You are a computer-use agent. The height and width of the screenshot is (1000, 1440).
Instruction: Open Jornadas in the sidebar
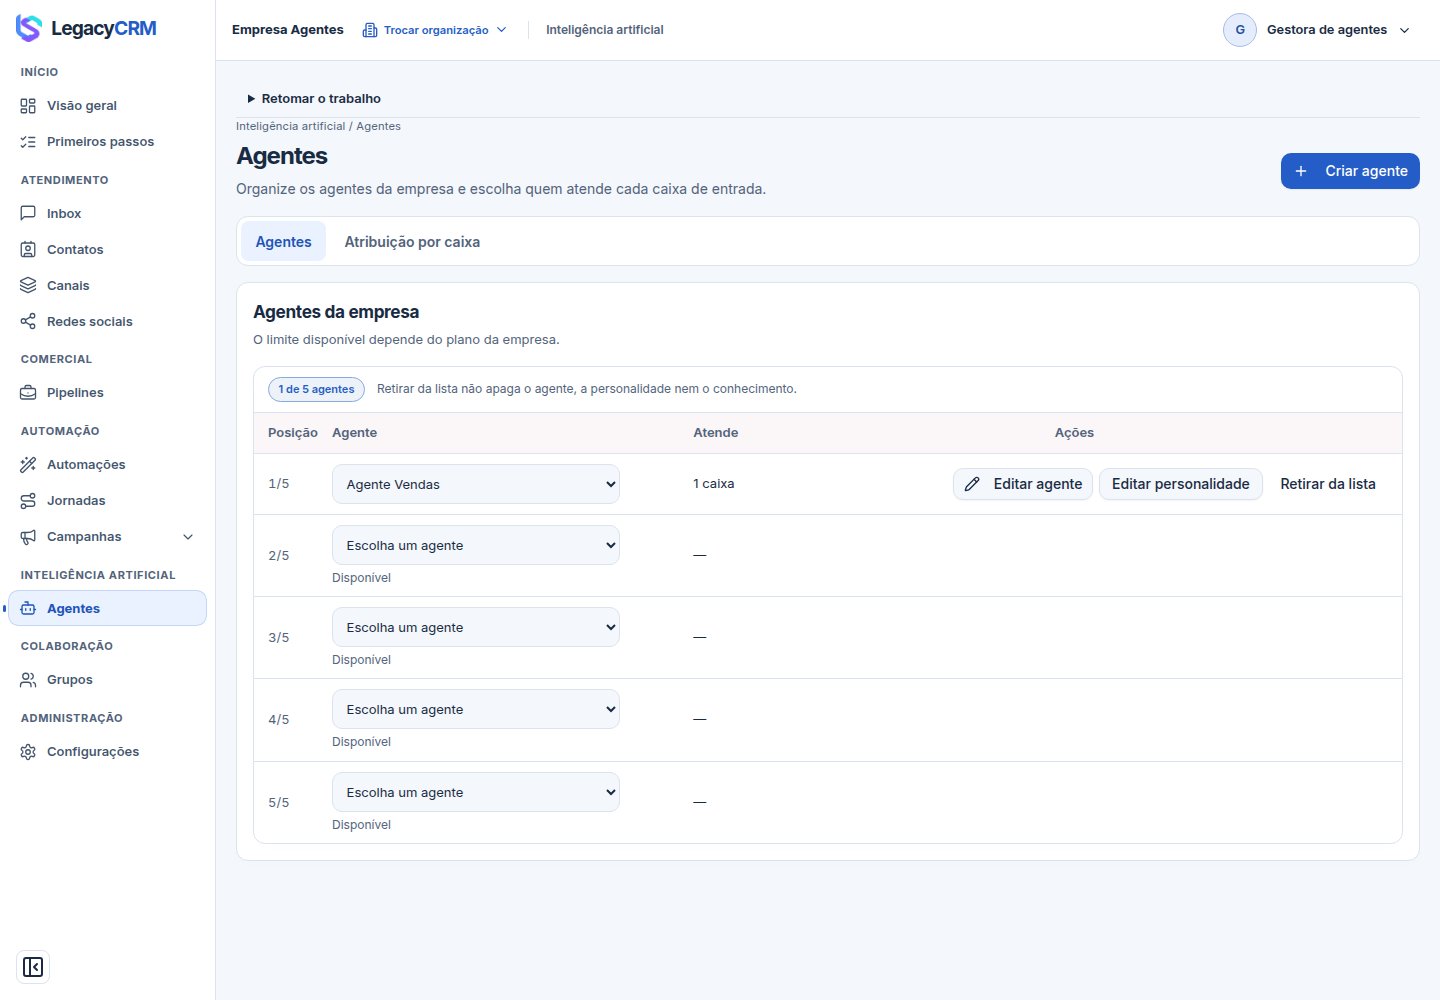107,501
